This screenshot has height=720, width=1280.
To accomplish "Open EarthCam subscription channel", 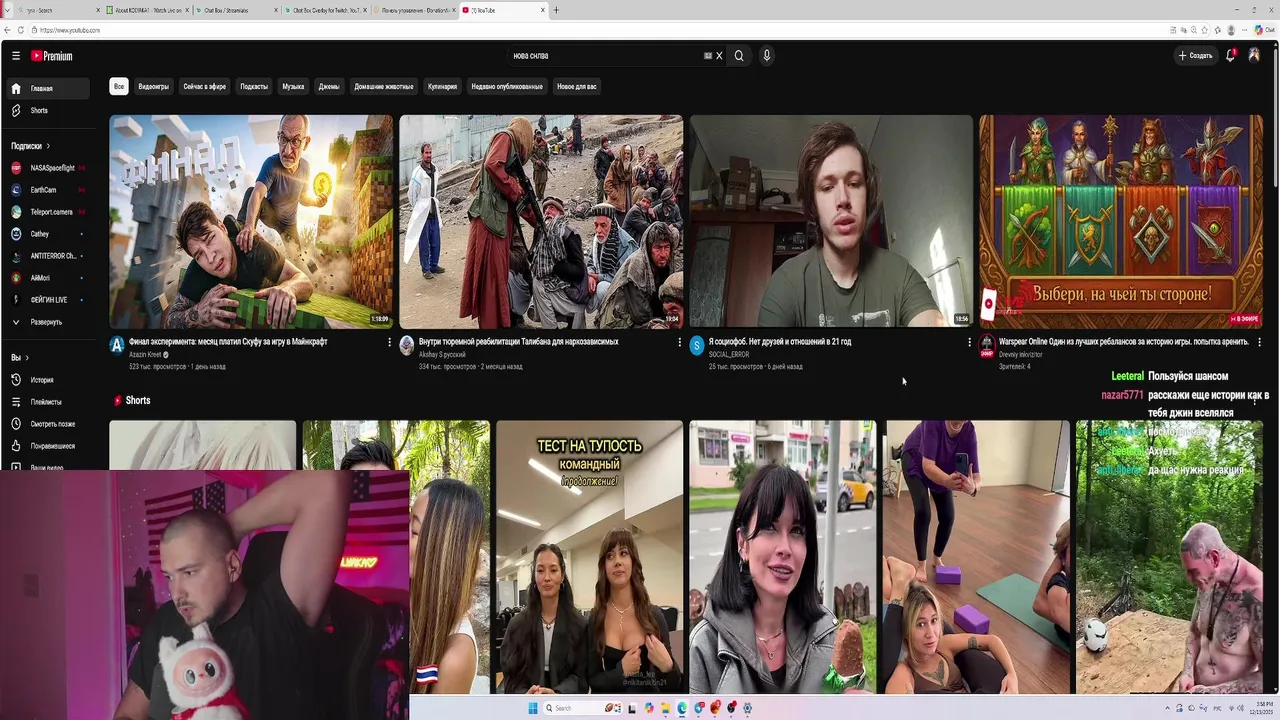I will click(x=48, y=190).
